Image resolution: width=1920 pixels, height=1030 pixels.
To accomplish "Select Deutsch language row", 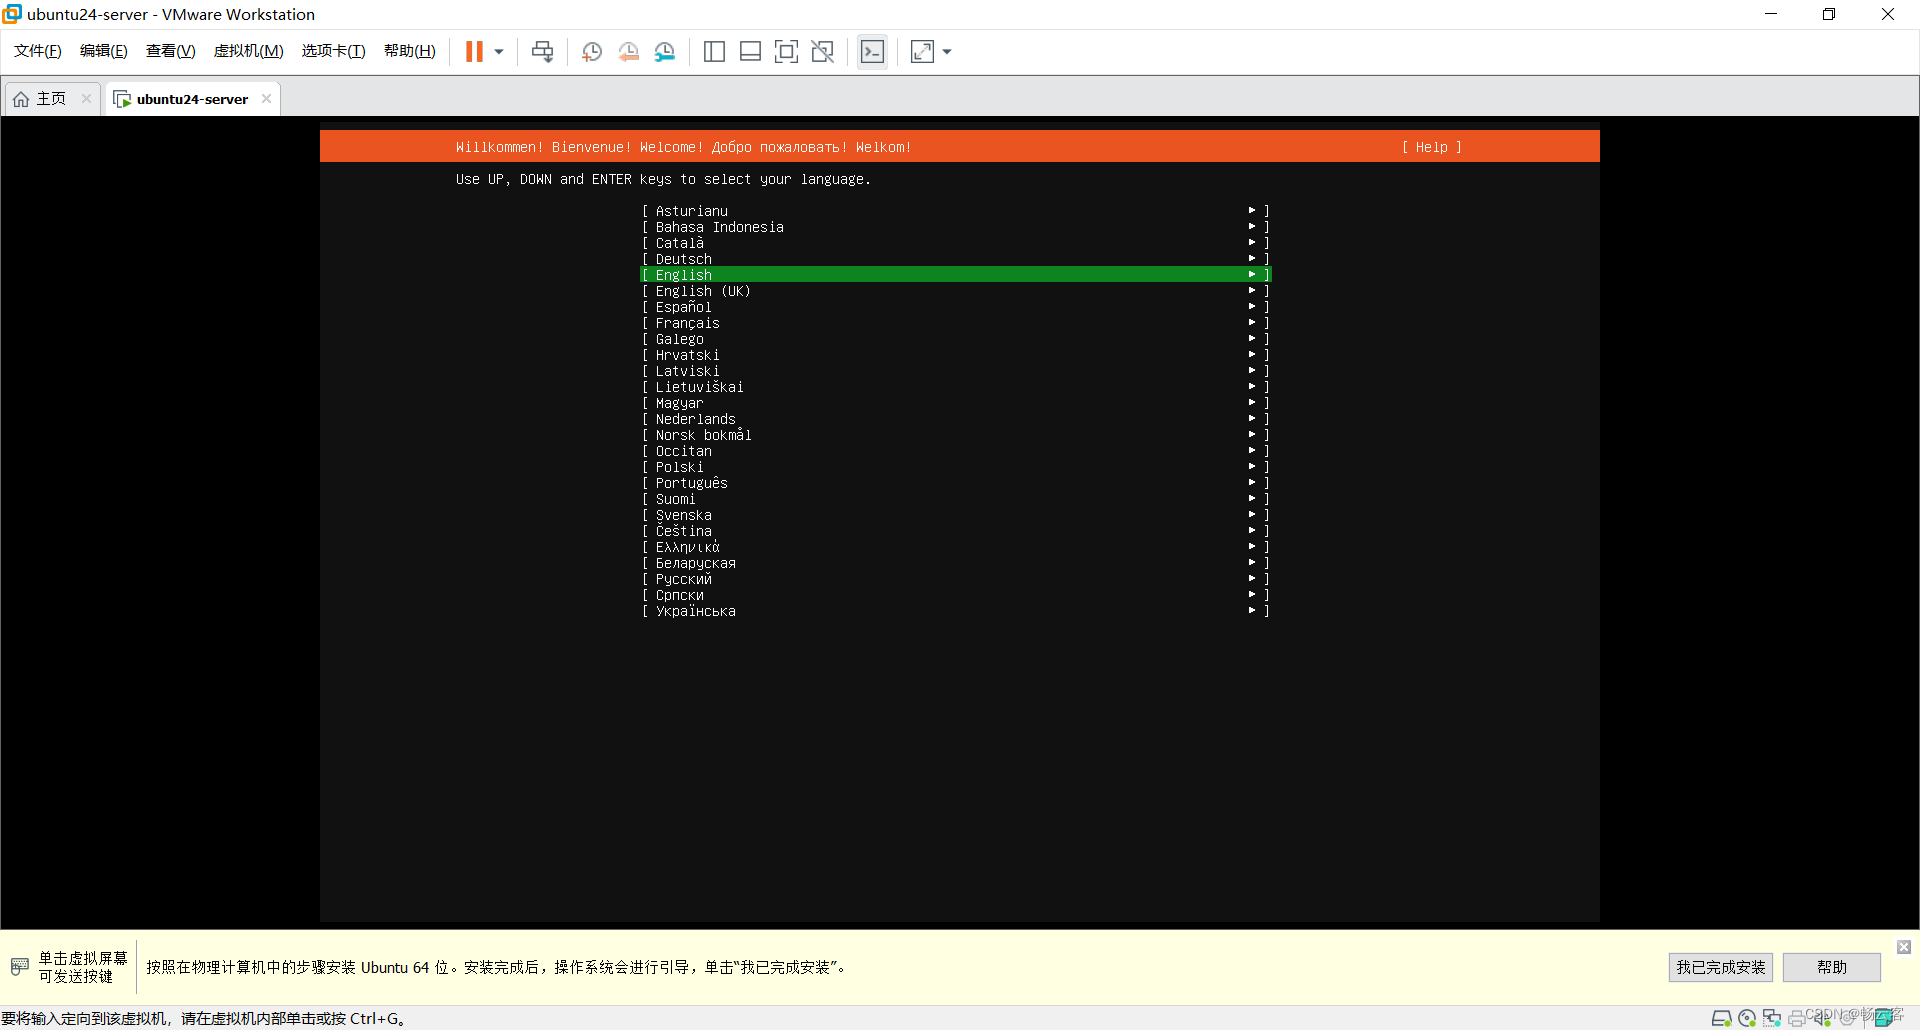I will pyautogui.click(x=955, y=259).
